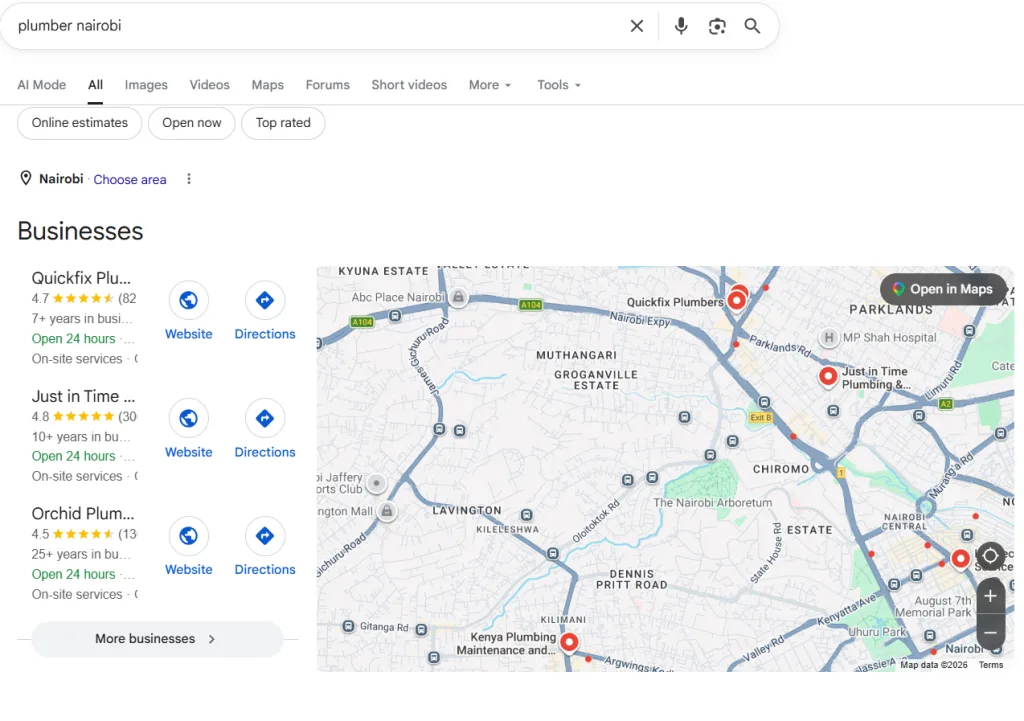Switch to AI Mode tab
Screen dimensions: 1024x721
[x=42, y=85]
